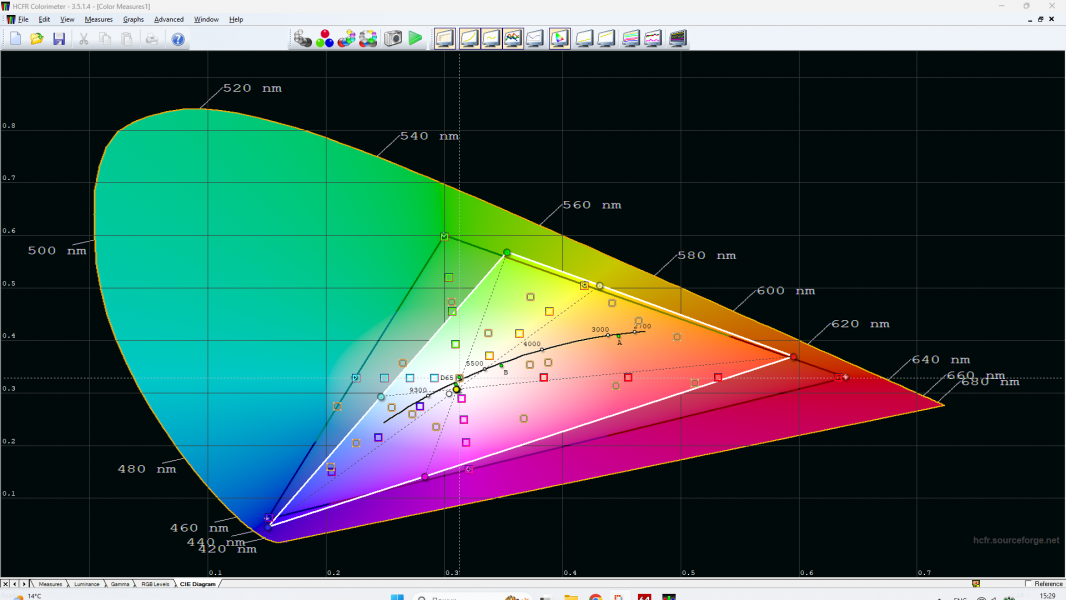Open the Window menu
Image resolution: width=1066 pixels, height=600 pixels.
click(x=206, y=20)
